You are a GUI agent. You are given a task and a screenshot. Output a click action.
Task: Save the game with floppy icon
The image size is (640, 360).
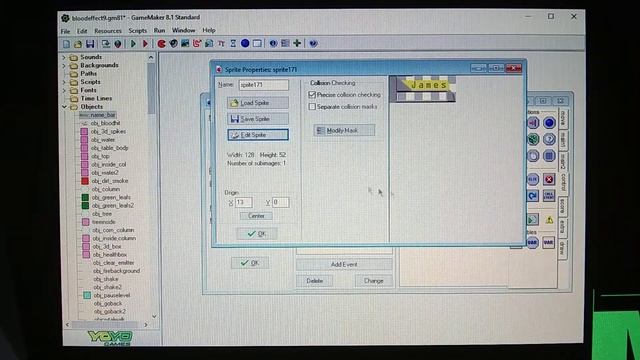pos(90,44)
